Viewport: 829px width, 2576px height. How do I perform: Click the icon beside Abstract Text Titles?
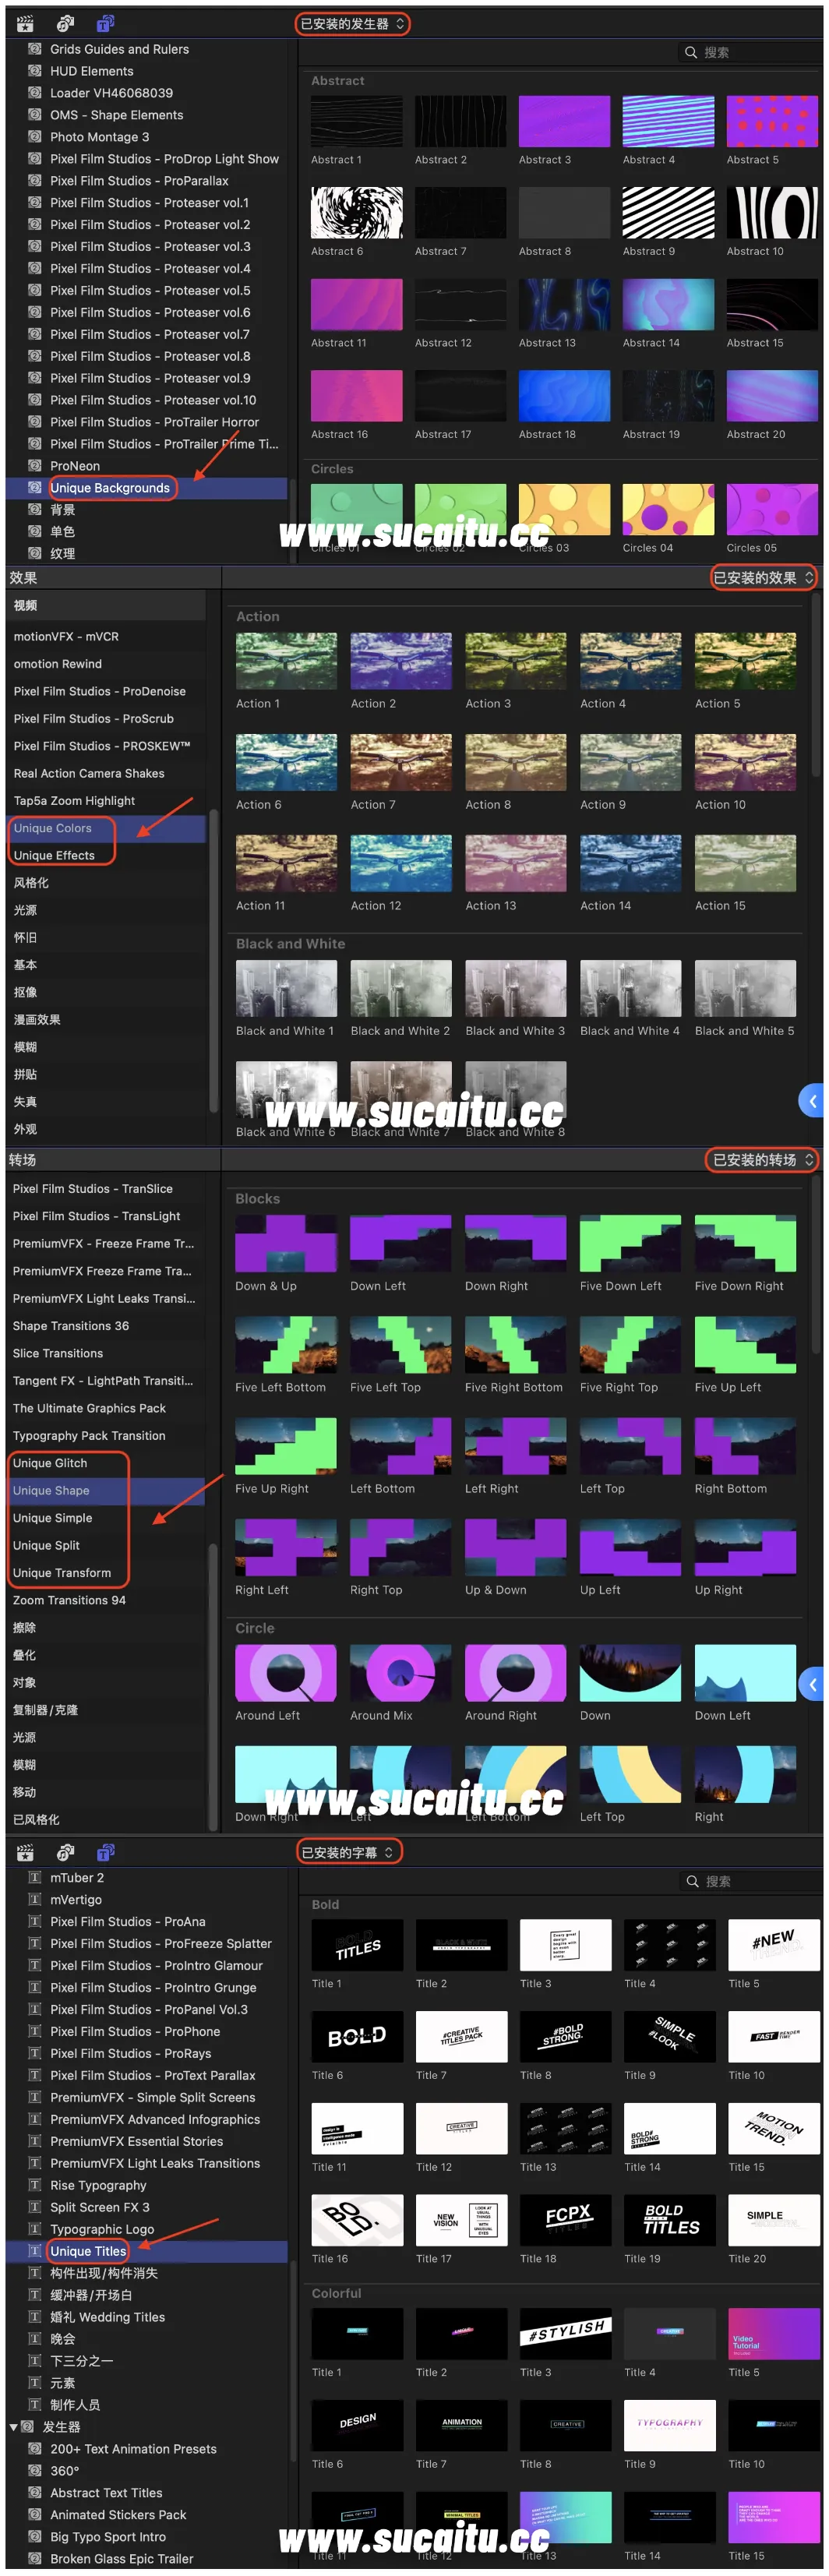pos(35,2492)
